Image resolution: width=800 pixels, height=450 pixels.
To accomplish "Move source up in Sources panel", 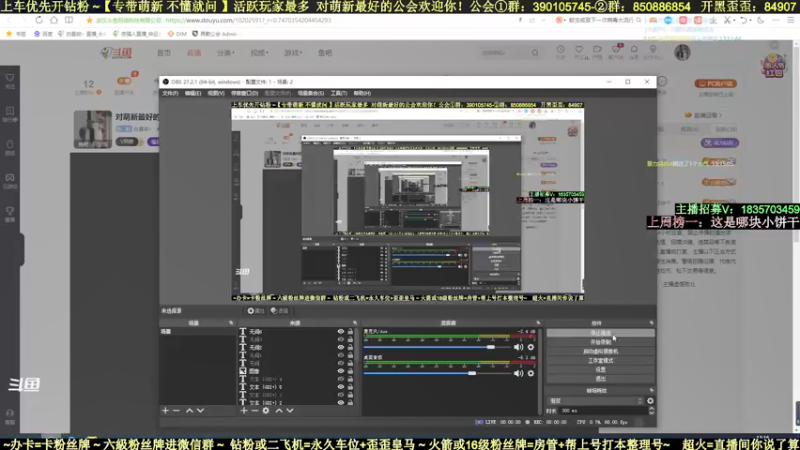I will (x=279, y=411).
